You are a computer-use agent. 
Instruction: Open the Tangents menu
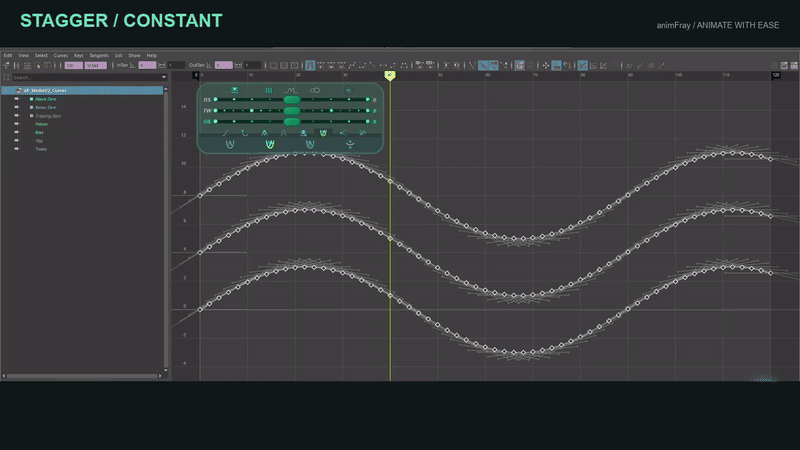99,56
